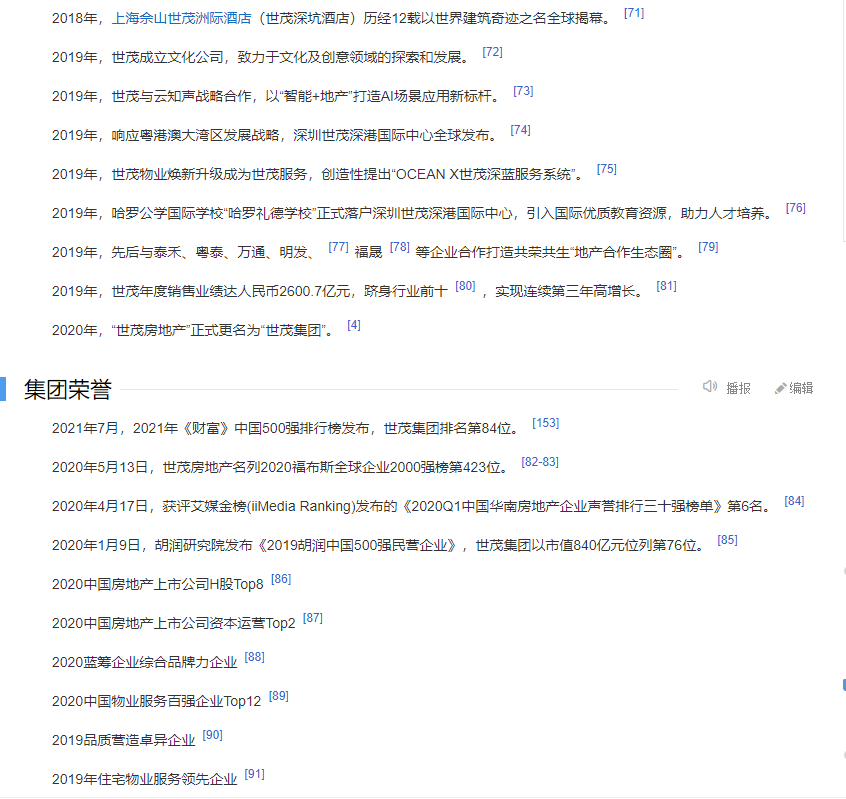
Task: Click the text 世茂房地产 正式更名为 世茂集团
Action: tap(222, 330)
